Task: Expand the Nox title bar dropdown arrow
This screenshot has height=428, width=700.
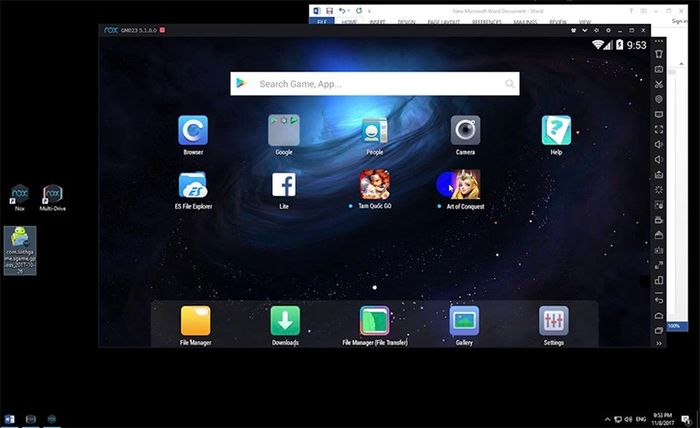Action: point(584,30)
